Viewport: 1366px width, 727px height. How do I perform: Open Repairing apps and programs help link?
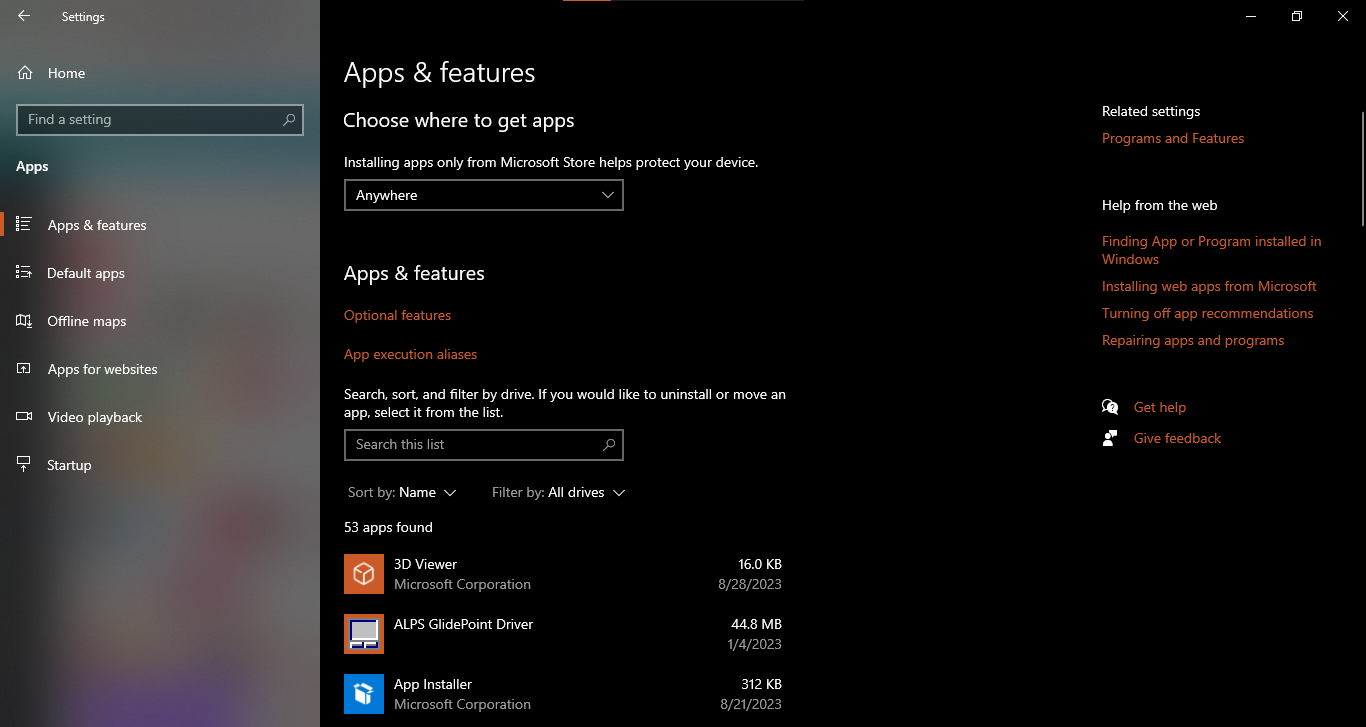click(x=1193, y=340)
